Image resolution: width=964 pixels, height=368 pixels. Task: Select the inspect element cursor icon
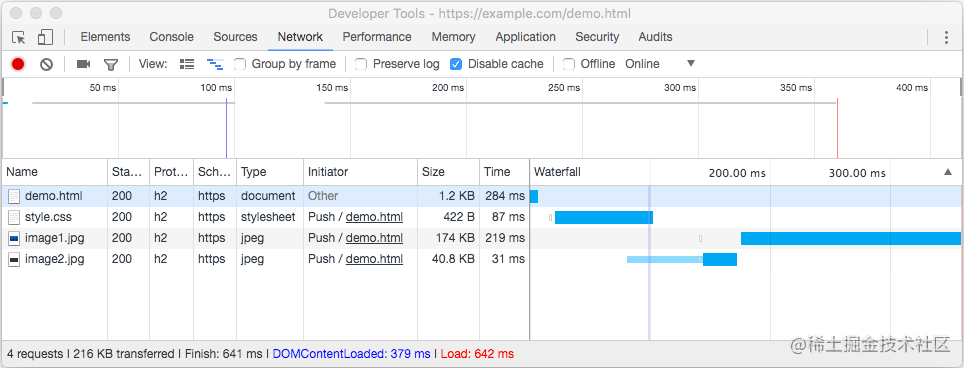[19, 37]
